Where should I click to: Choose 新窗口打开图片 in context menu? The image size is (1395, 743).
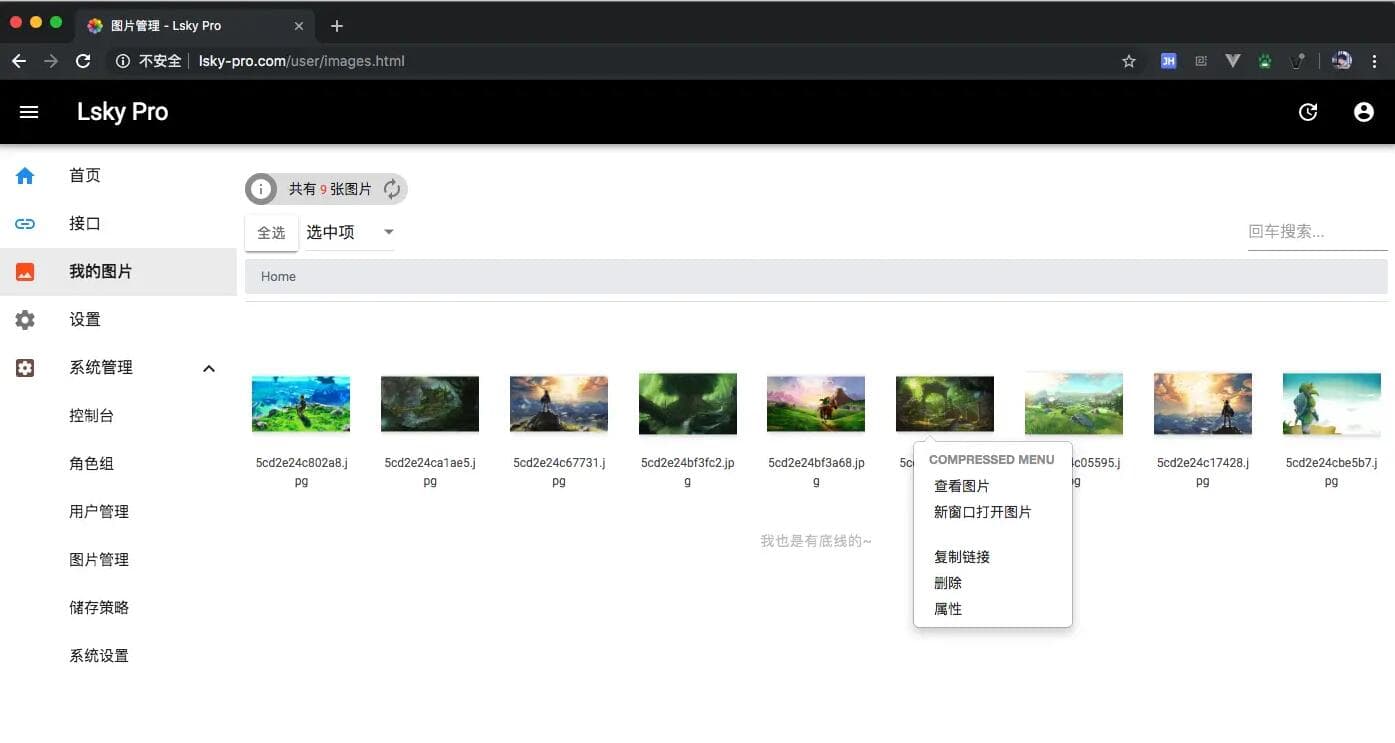983,512
